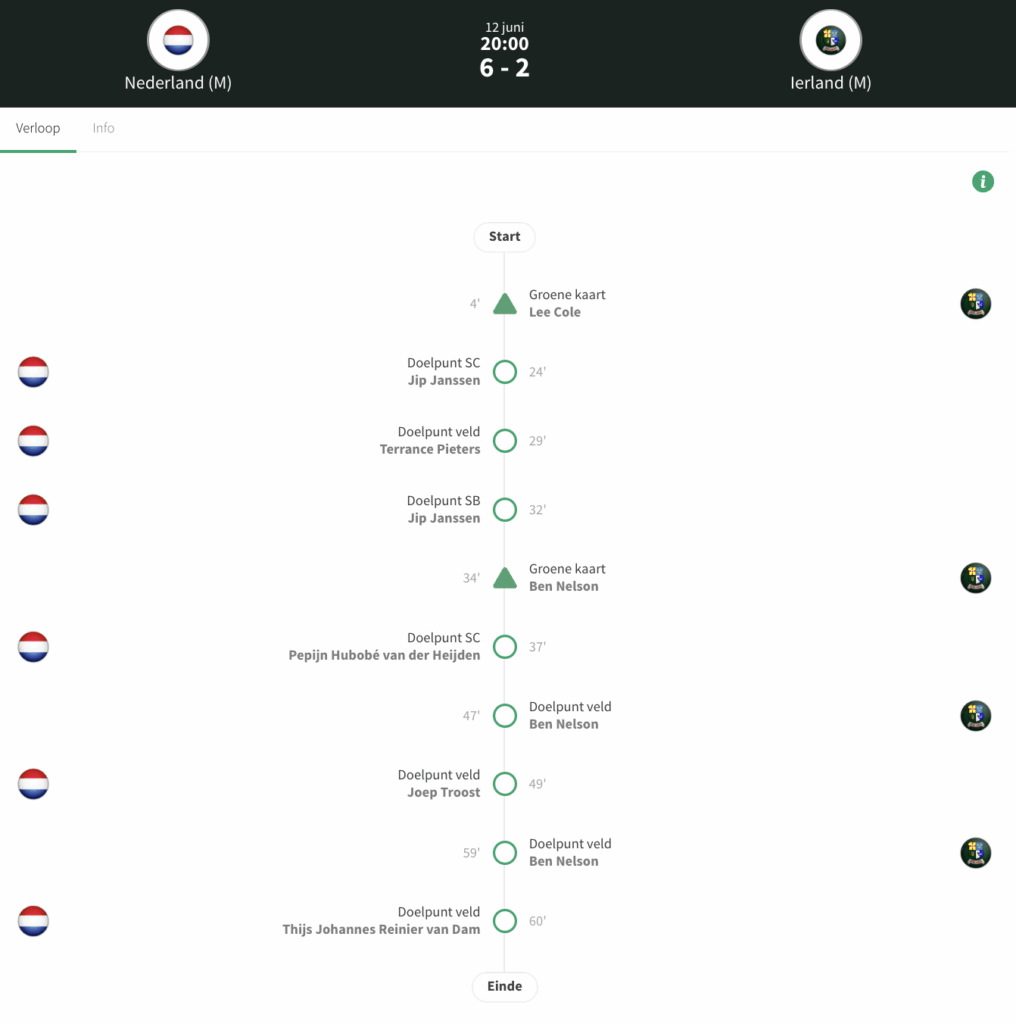The height and width of the screenshot is (1024, 1016).
Task: Click the goal circle marker at 60'
Action: click(505, 921)
